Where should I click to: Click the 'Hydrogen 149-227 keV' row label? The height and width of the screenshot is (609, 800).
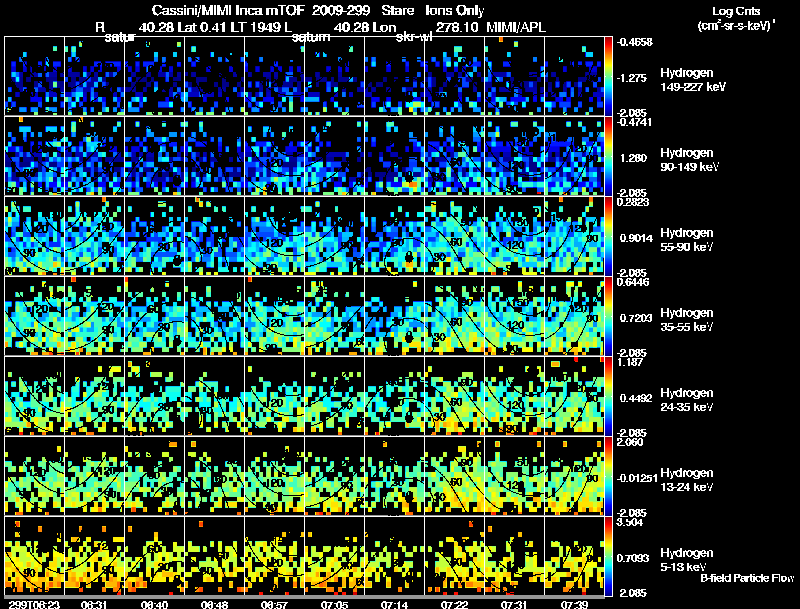pos(693,80)
